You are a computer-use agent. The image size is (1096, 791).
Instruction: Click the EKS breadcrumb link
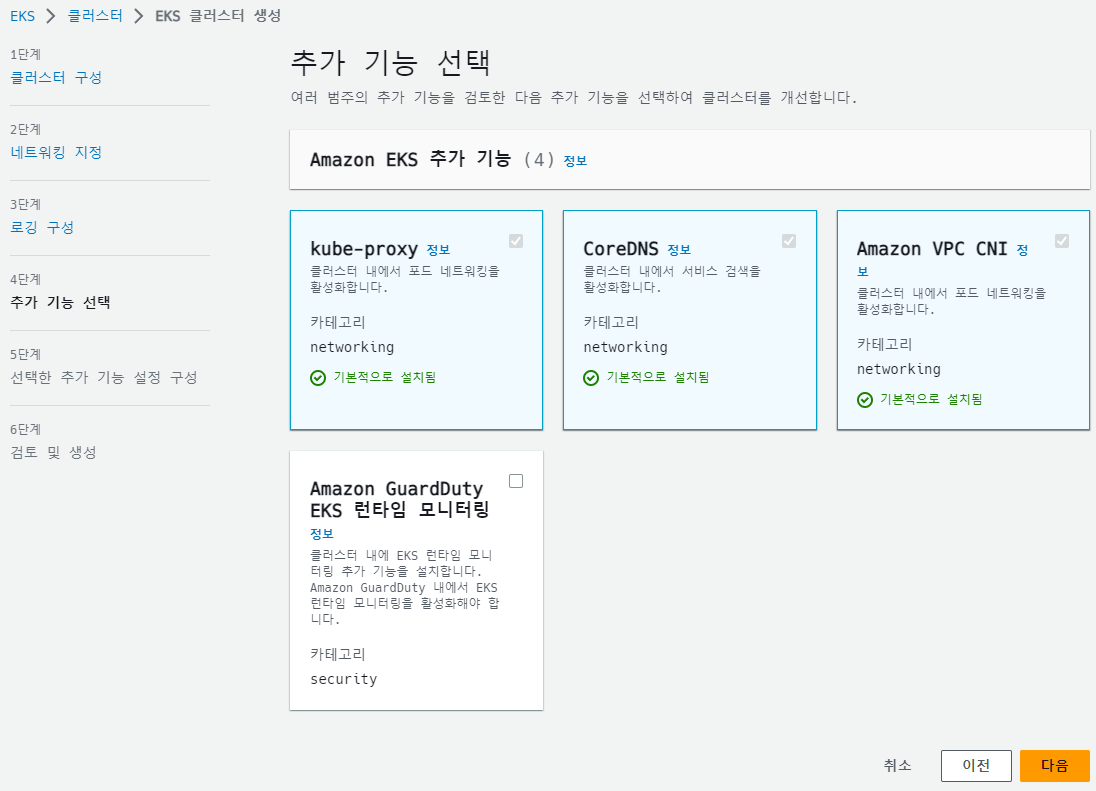(22, 16)
